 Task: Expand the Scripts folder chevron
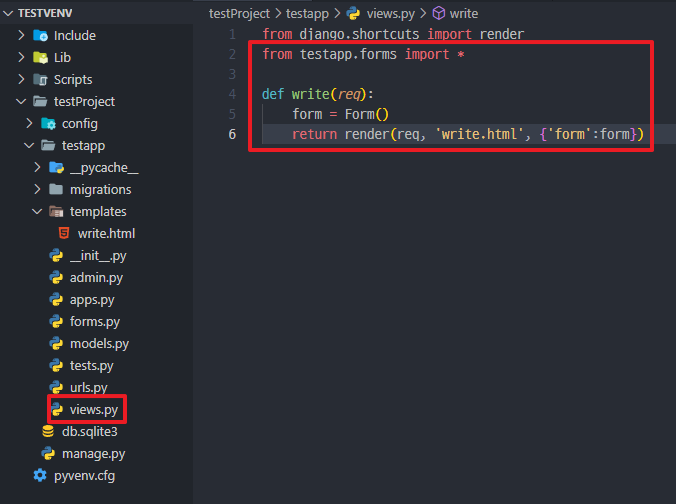21,79
